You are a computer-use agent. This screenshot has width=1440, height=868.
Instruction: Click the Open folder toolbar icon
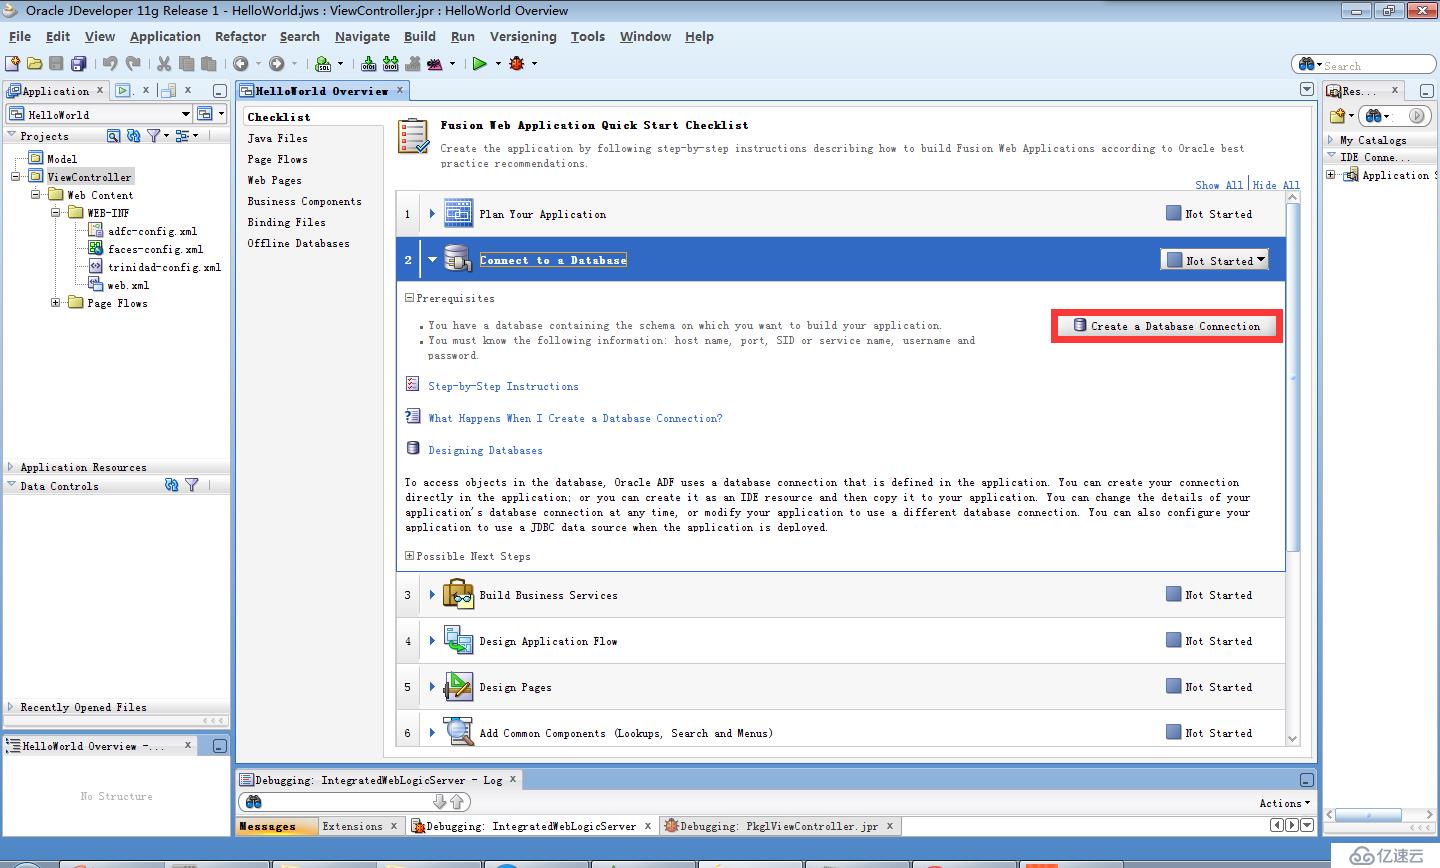pos(35,63)
